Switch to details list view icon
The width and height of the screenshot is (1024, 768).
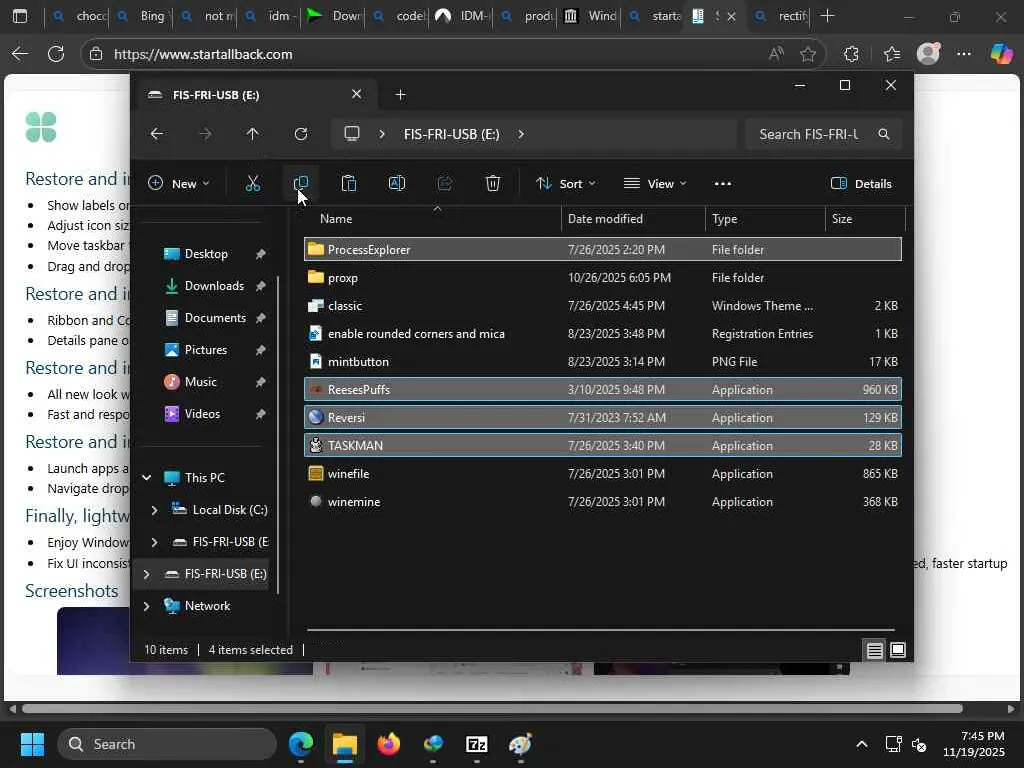click(x=874, y=650)
